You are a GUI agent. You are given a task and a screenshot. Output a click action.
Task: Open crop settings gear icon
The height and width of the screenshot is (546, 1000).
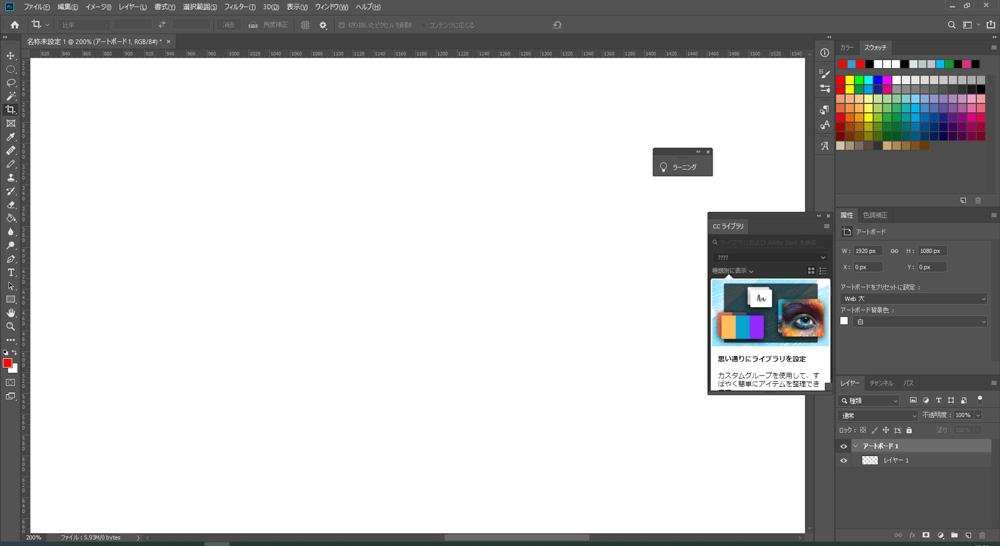[323, 25]
